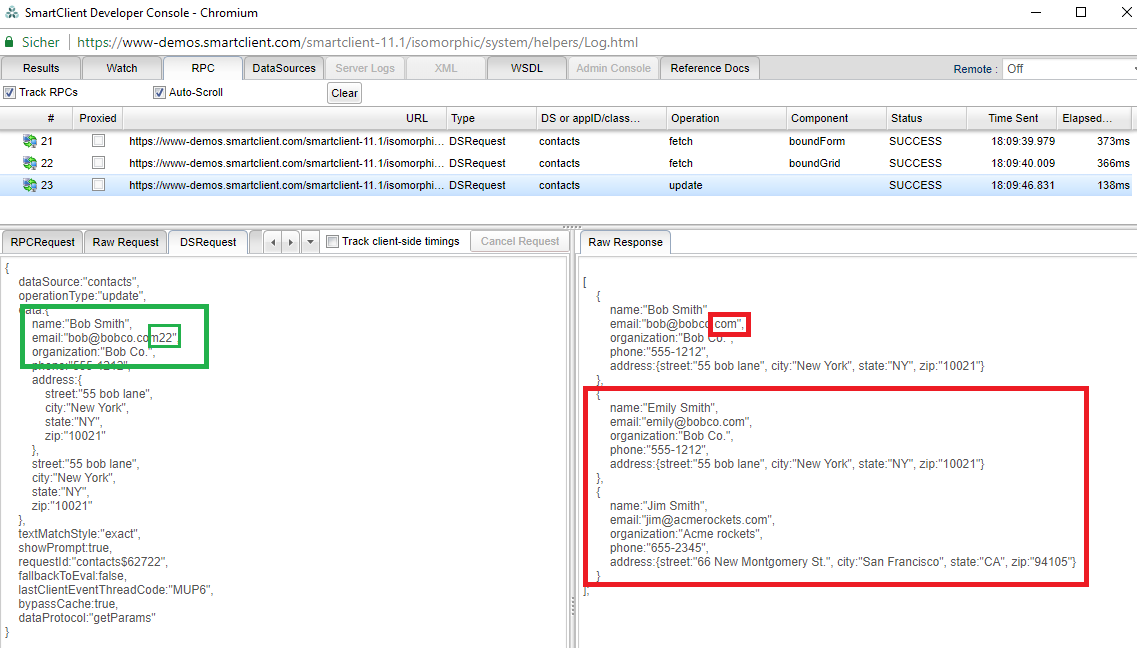Click the Clear button
The width and height of the screenshot is (1137, 648).
point(344,93)
